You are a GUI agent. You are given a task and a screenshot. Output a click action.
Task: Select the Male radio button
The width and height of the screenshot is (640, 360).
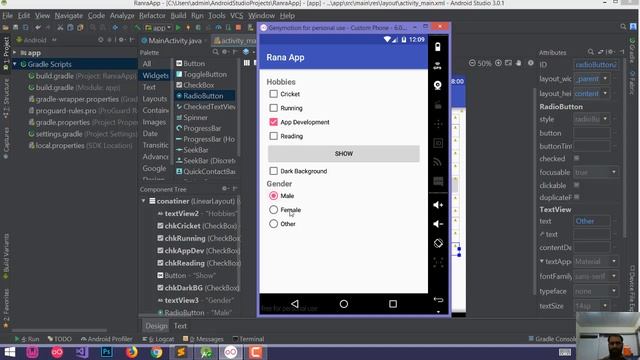[x=273, y=196]
